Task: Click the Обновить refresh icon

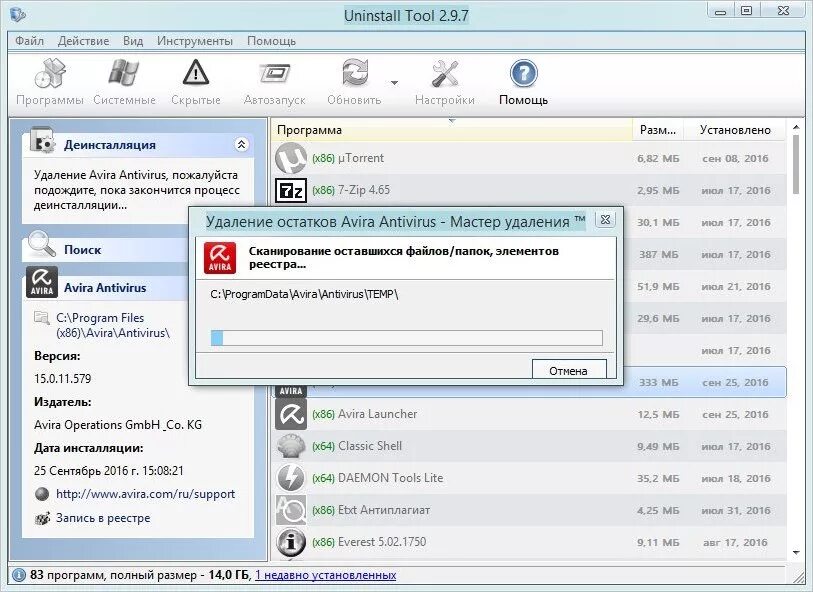Action: tap(355, 73)
